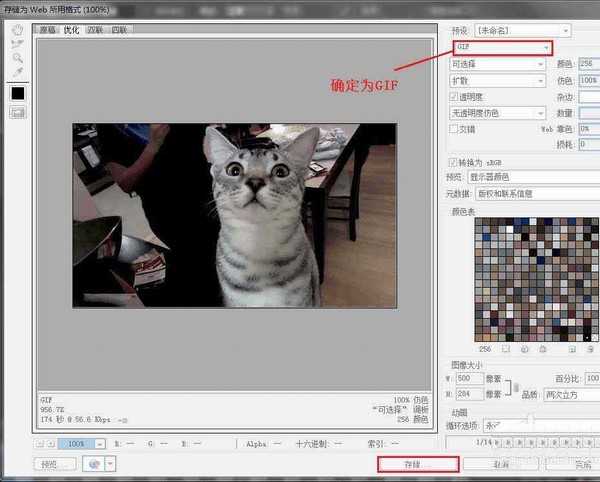This screenshot has width=600, height=482.
Task: Switch to the 原稿 tab
Action: tap(48, 30)
